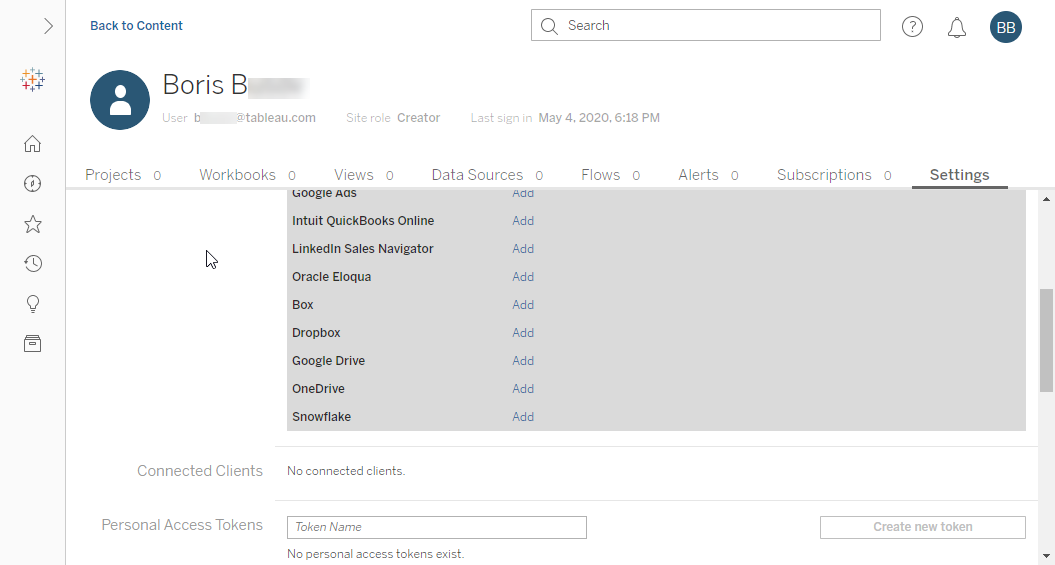Open the External Assets box icon
Viewport: 1055px width, 565px height.
(x=32, y=344)
